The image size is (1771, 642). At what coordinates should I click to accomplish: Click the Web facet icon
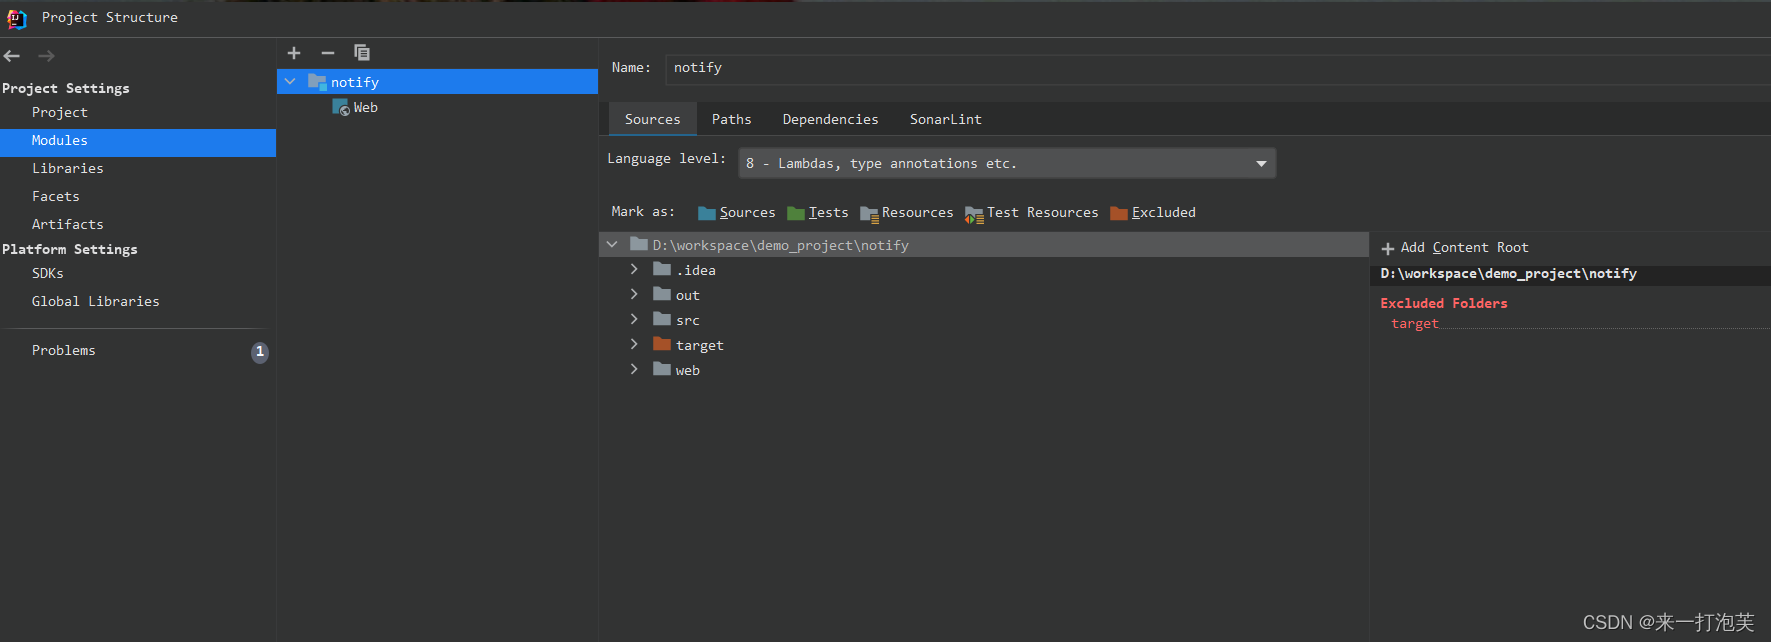(341, 107)
